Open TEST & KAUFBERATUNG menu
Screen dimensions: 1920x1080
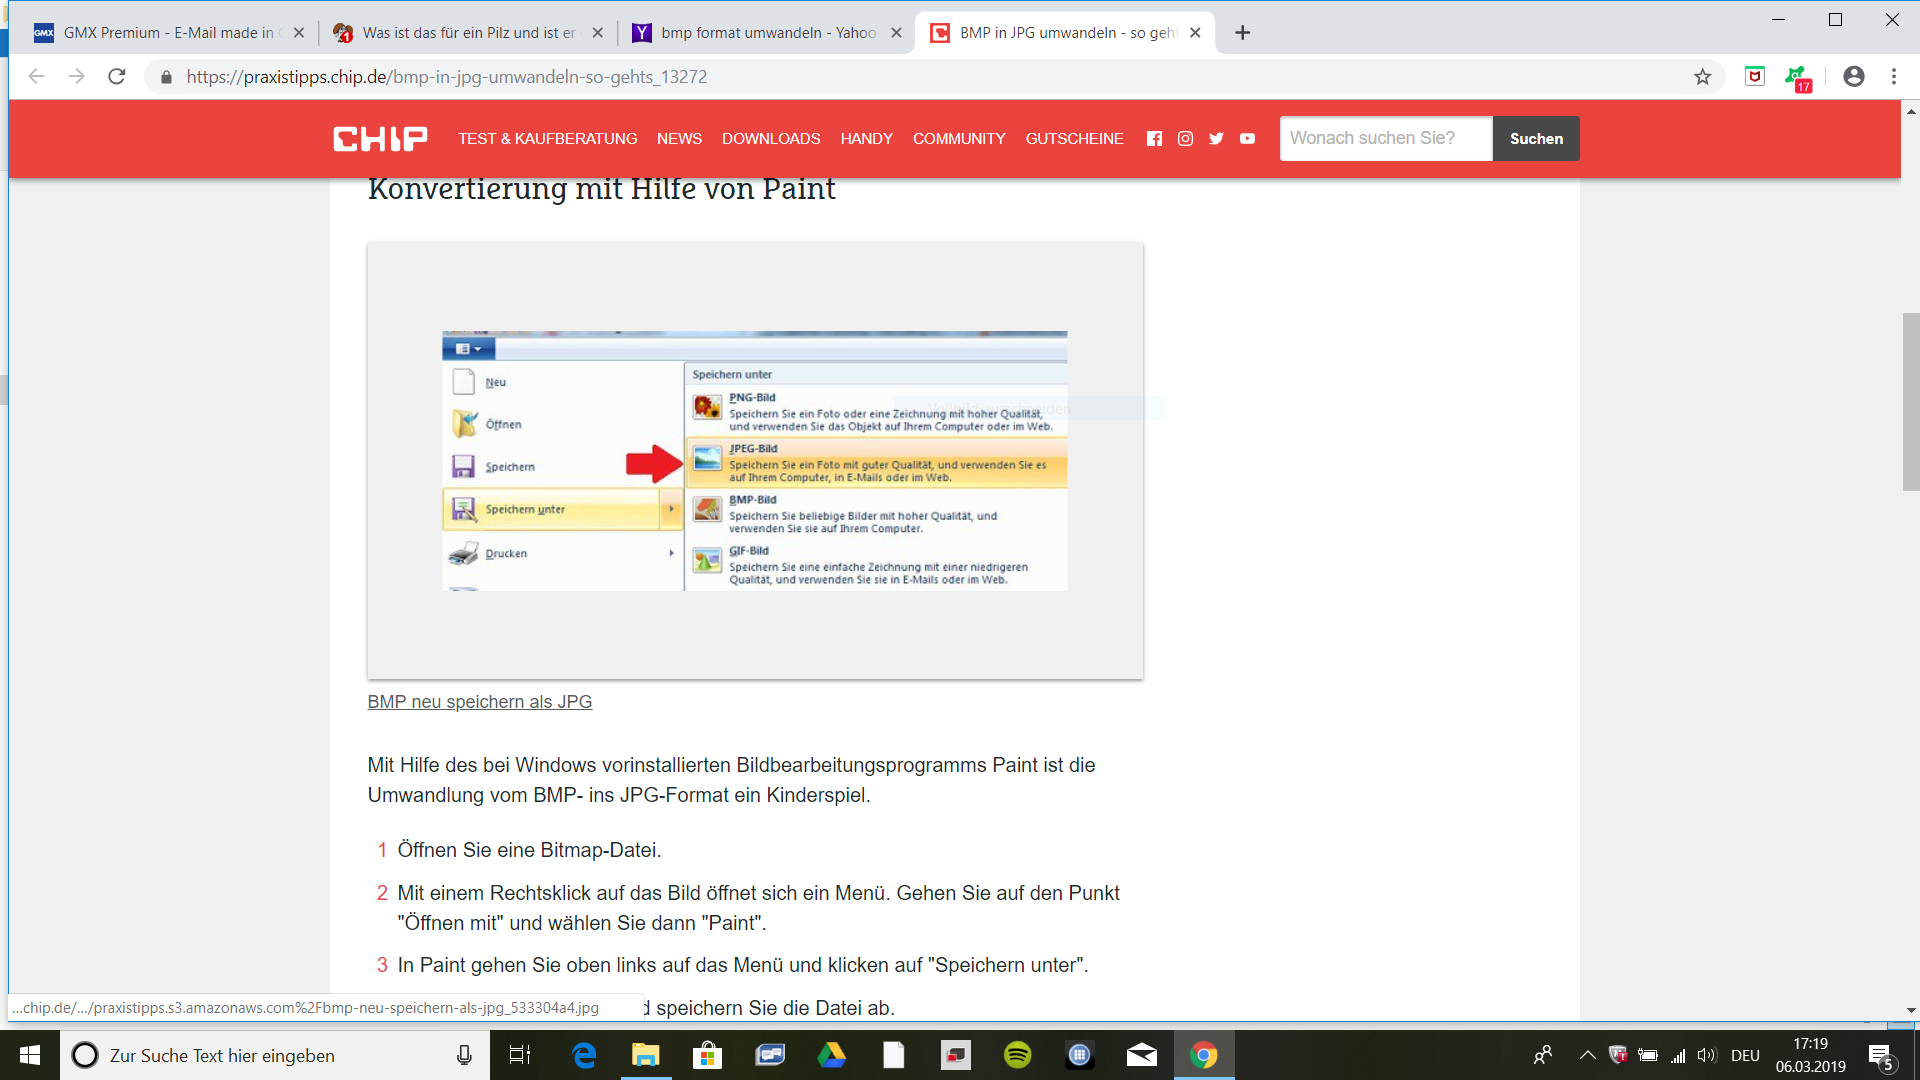547,139
